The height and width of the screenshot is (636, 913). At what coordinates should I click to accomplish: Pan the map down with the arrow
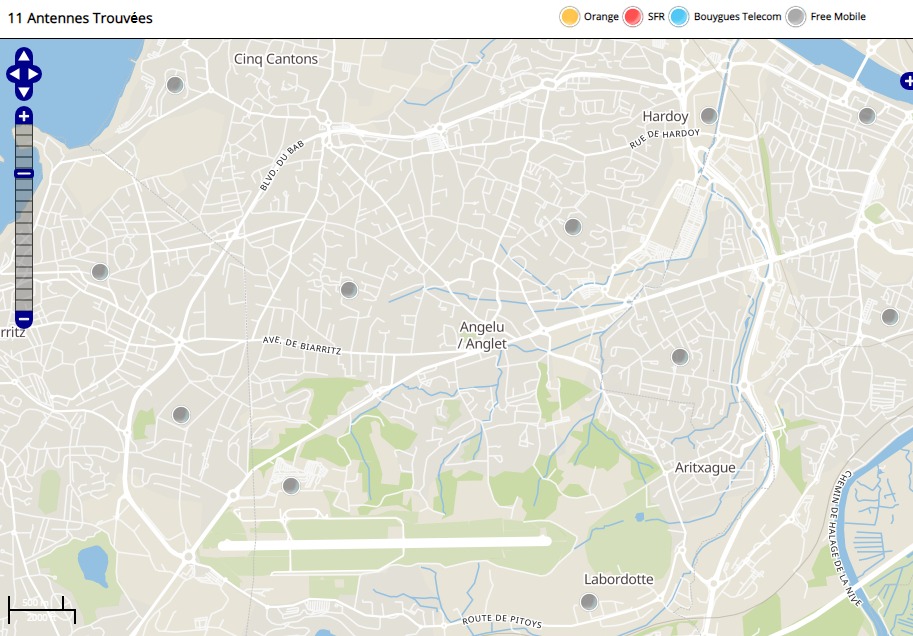point(24,91)
